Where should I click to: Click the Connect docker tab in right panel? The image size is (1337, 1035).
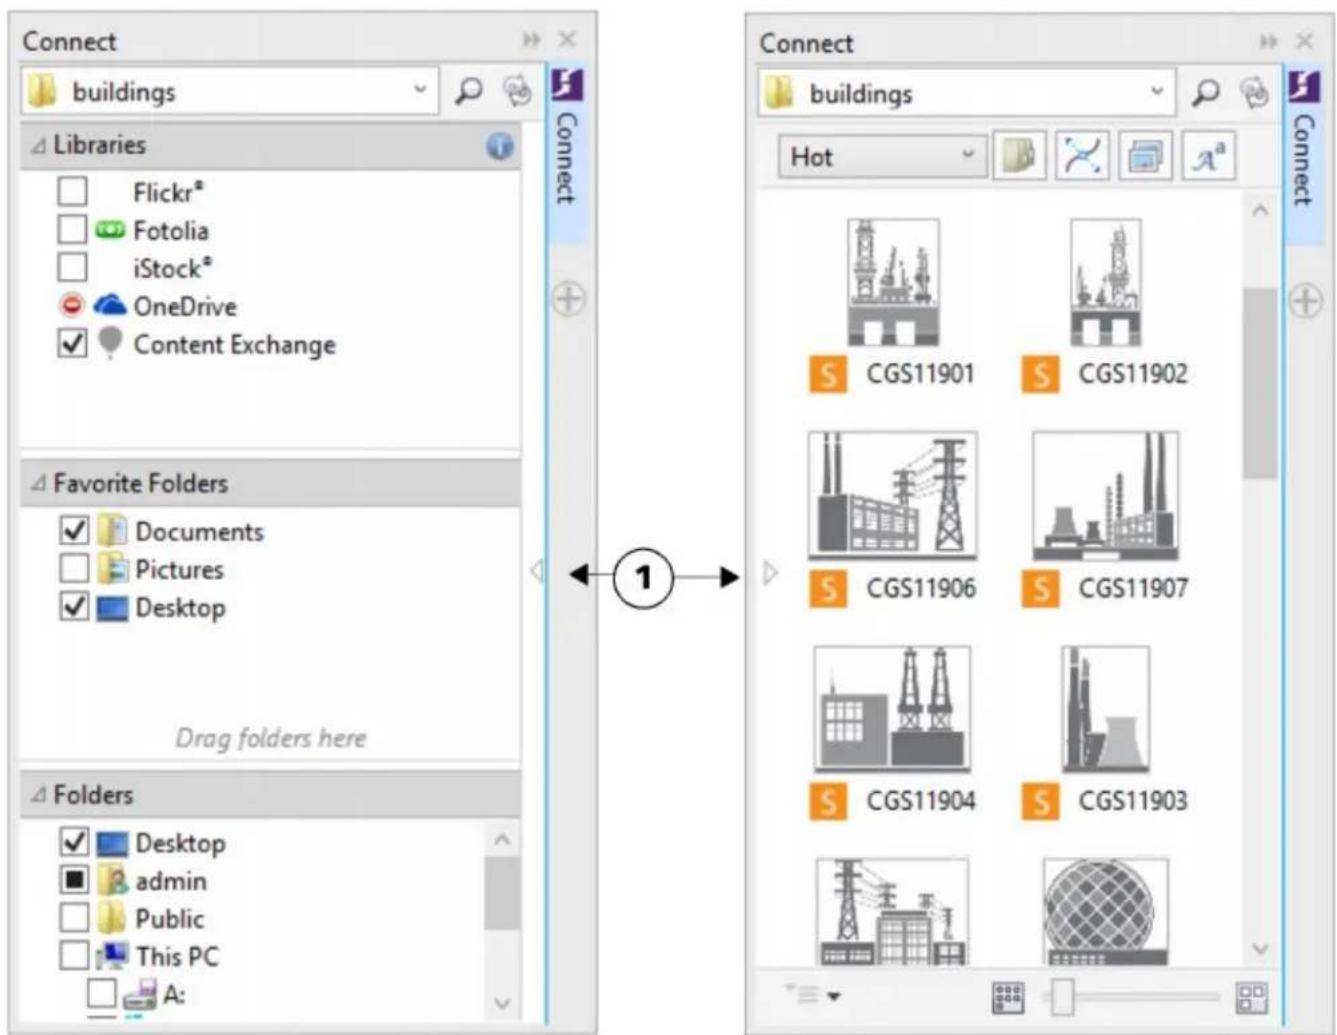tap(1303, 157)
